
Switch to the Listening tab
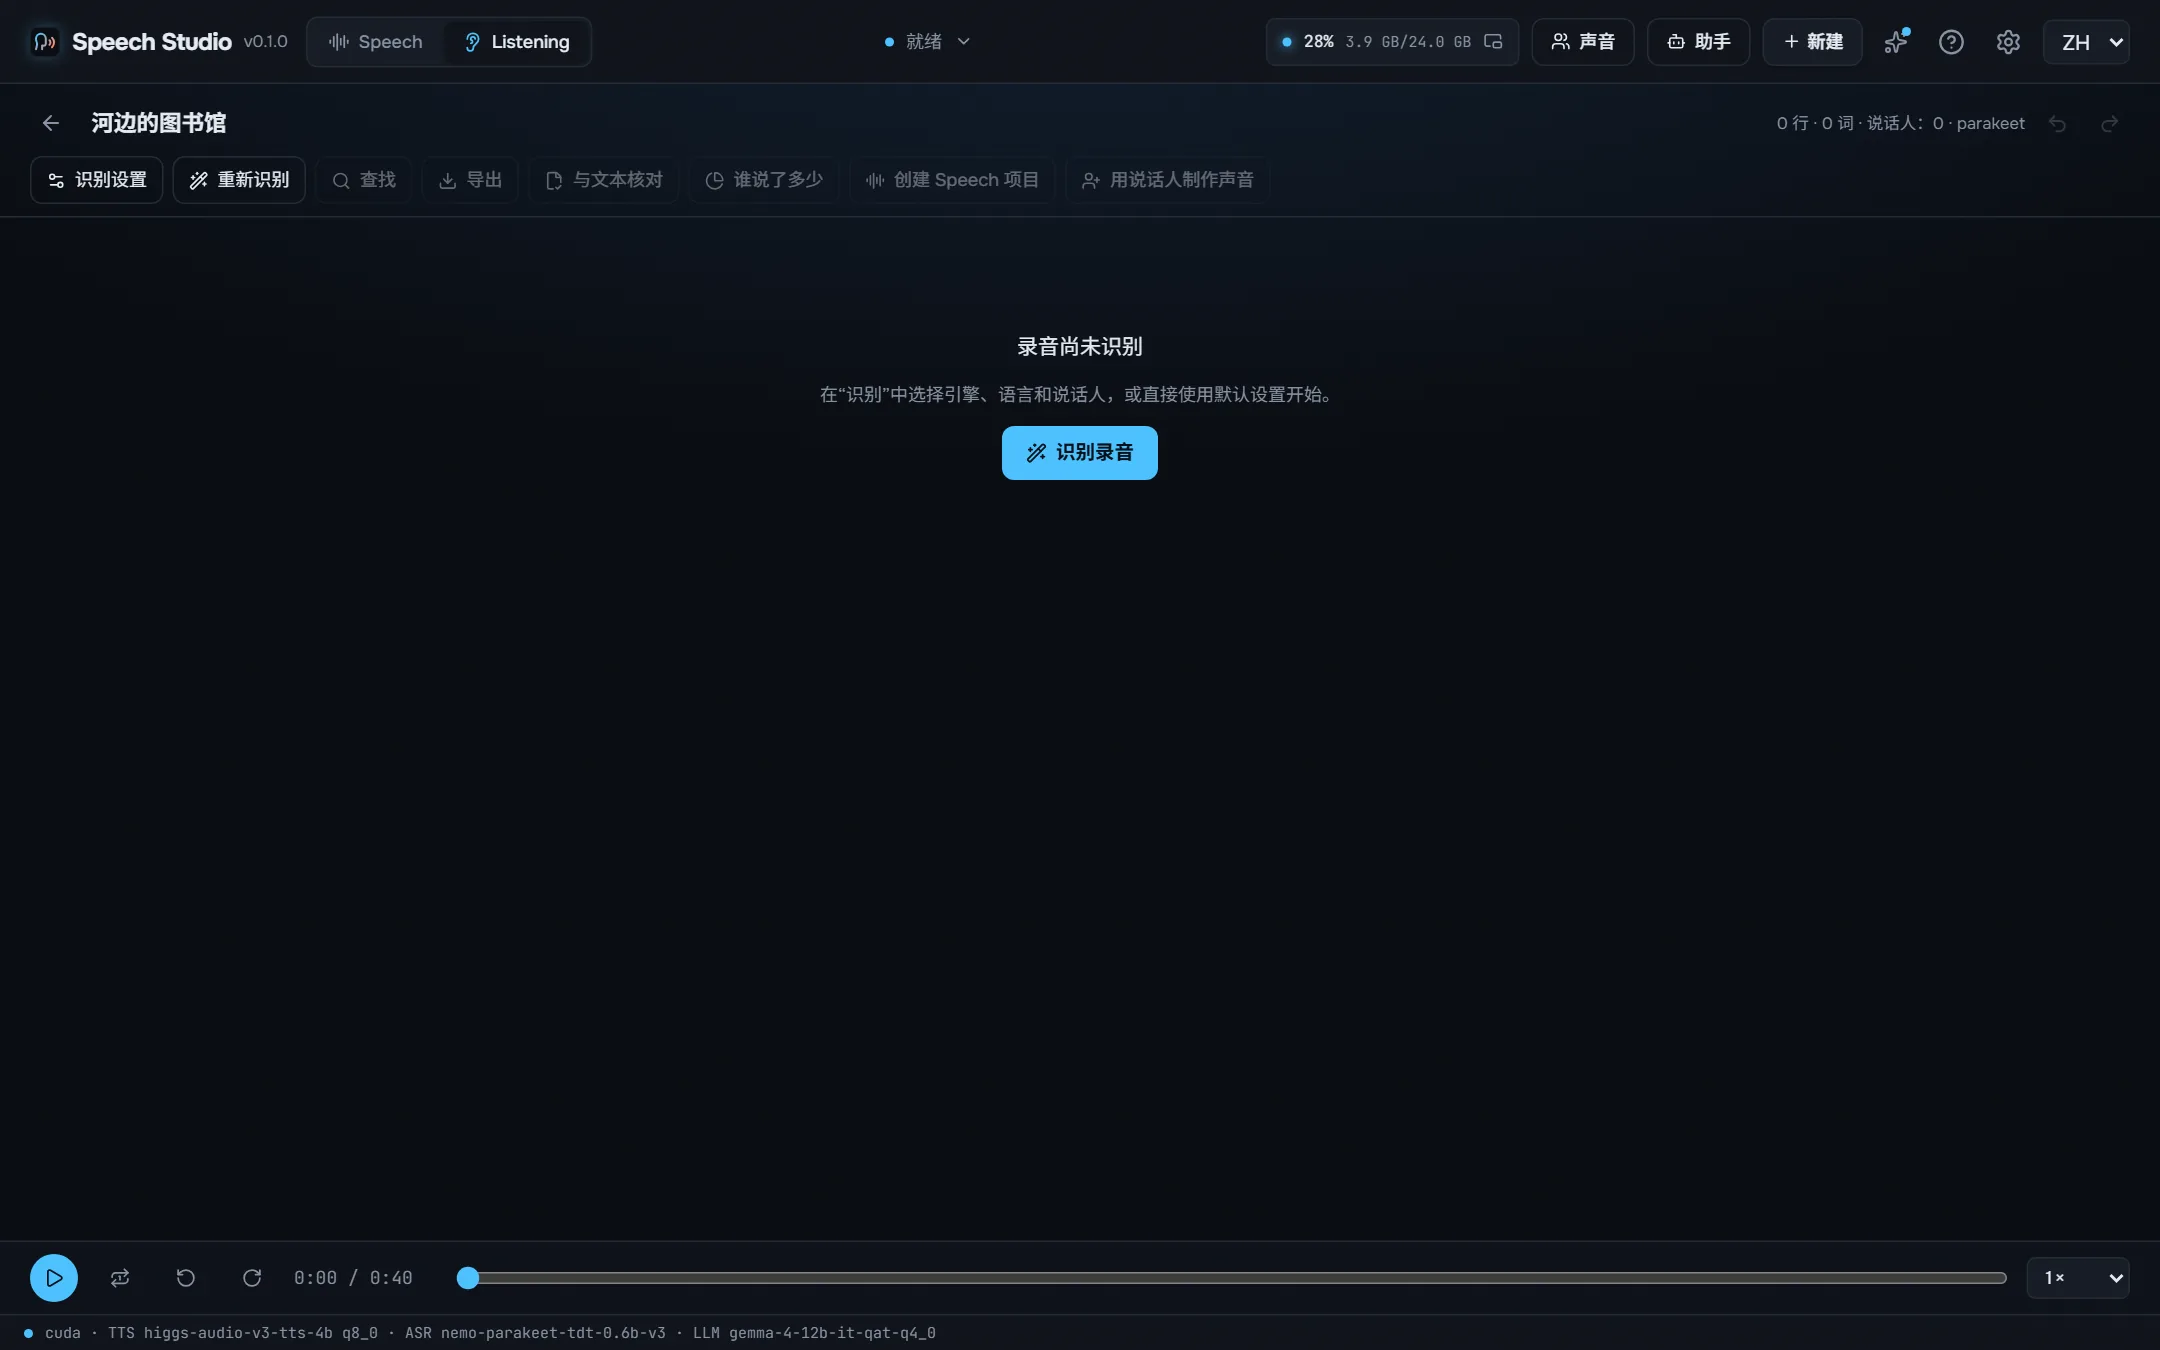point(517,42)
